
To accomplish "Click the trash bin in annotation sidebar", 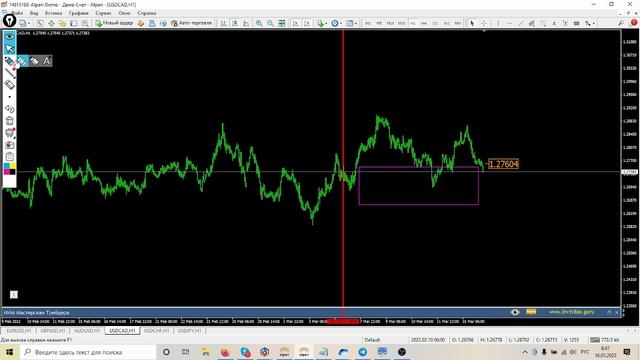I will tap(9, 121).
